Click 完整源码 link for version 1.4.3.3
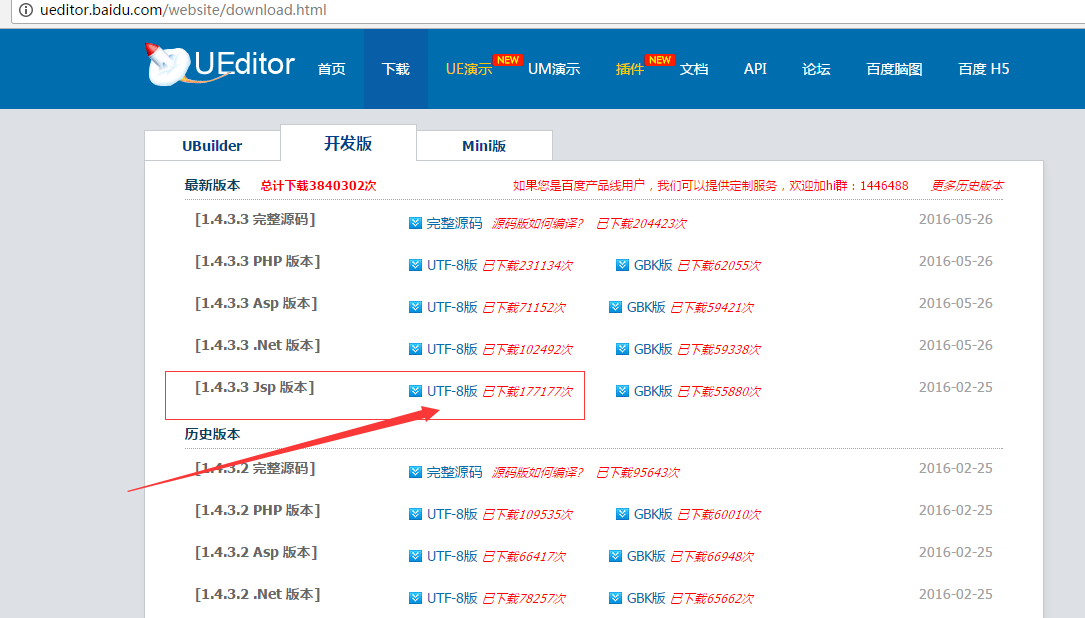 pos(454,223)
